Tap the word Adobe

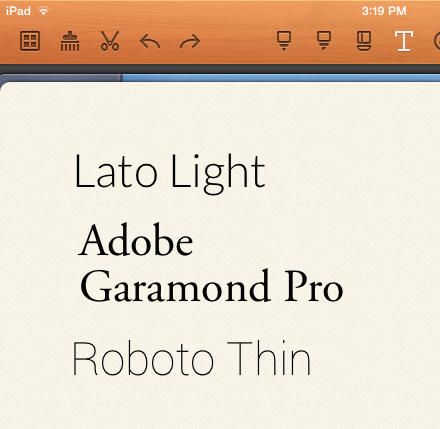[x=136, y=240]
